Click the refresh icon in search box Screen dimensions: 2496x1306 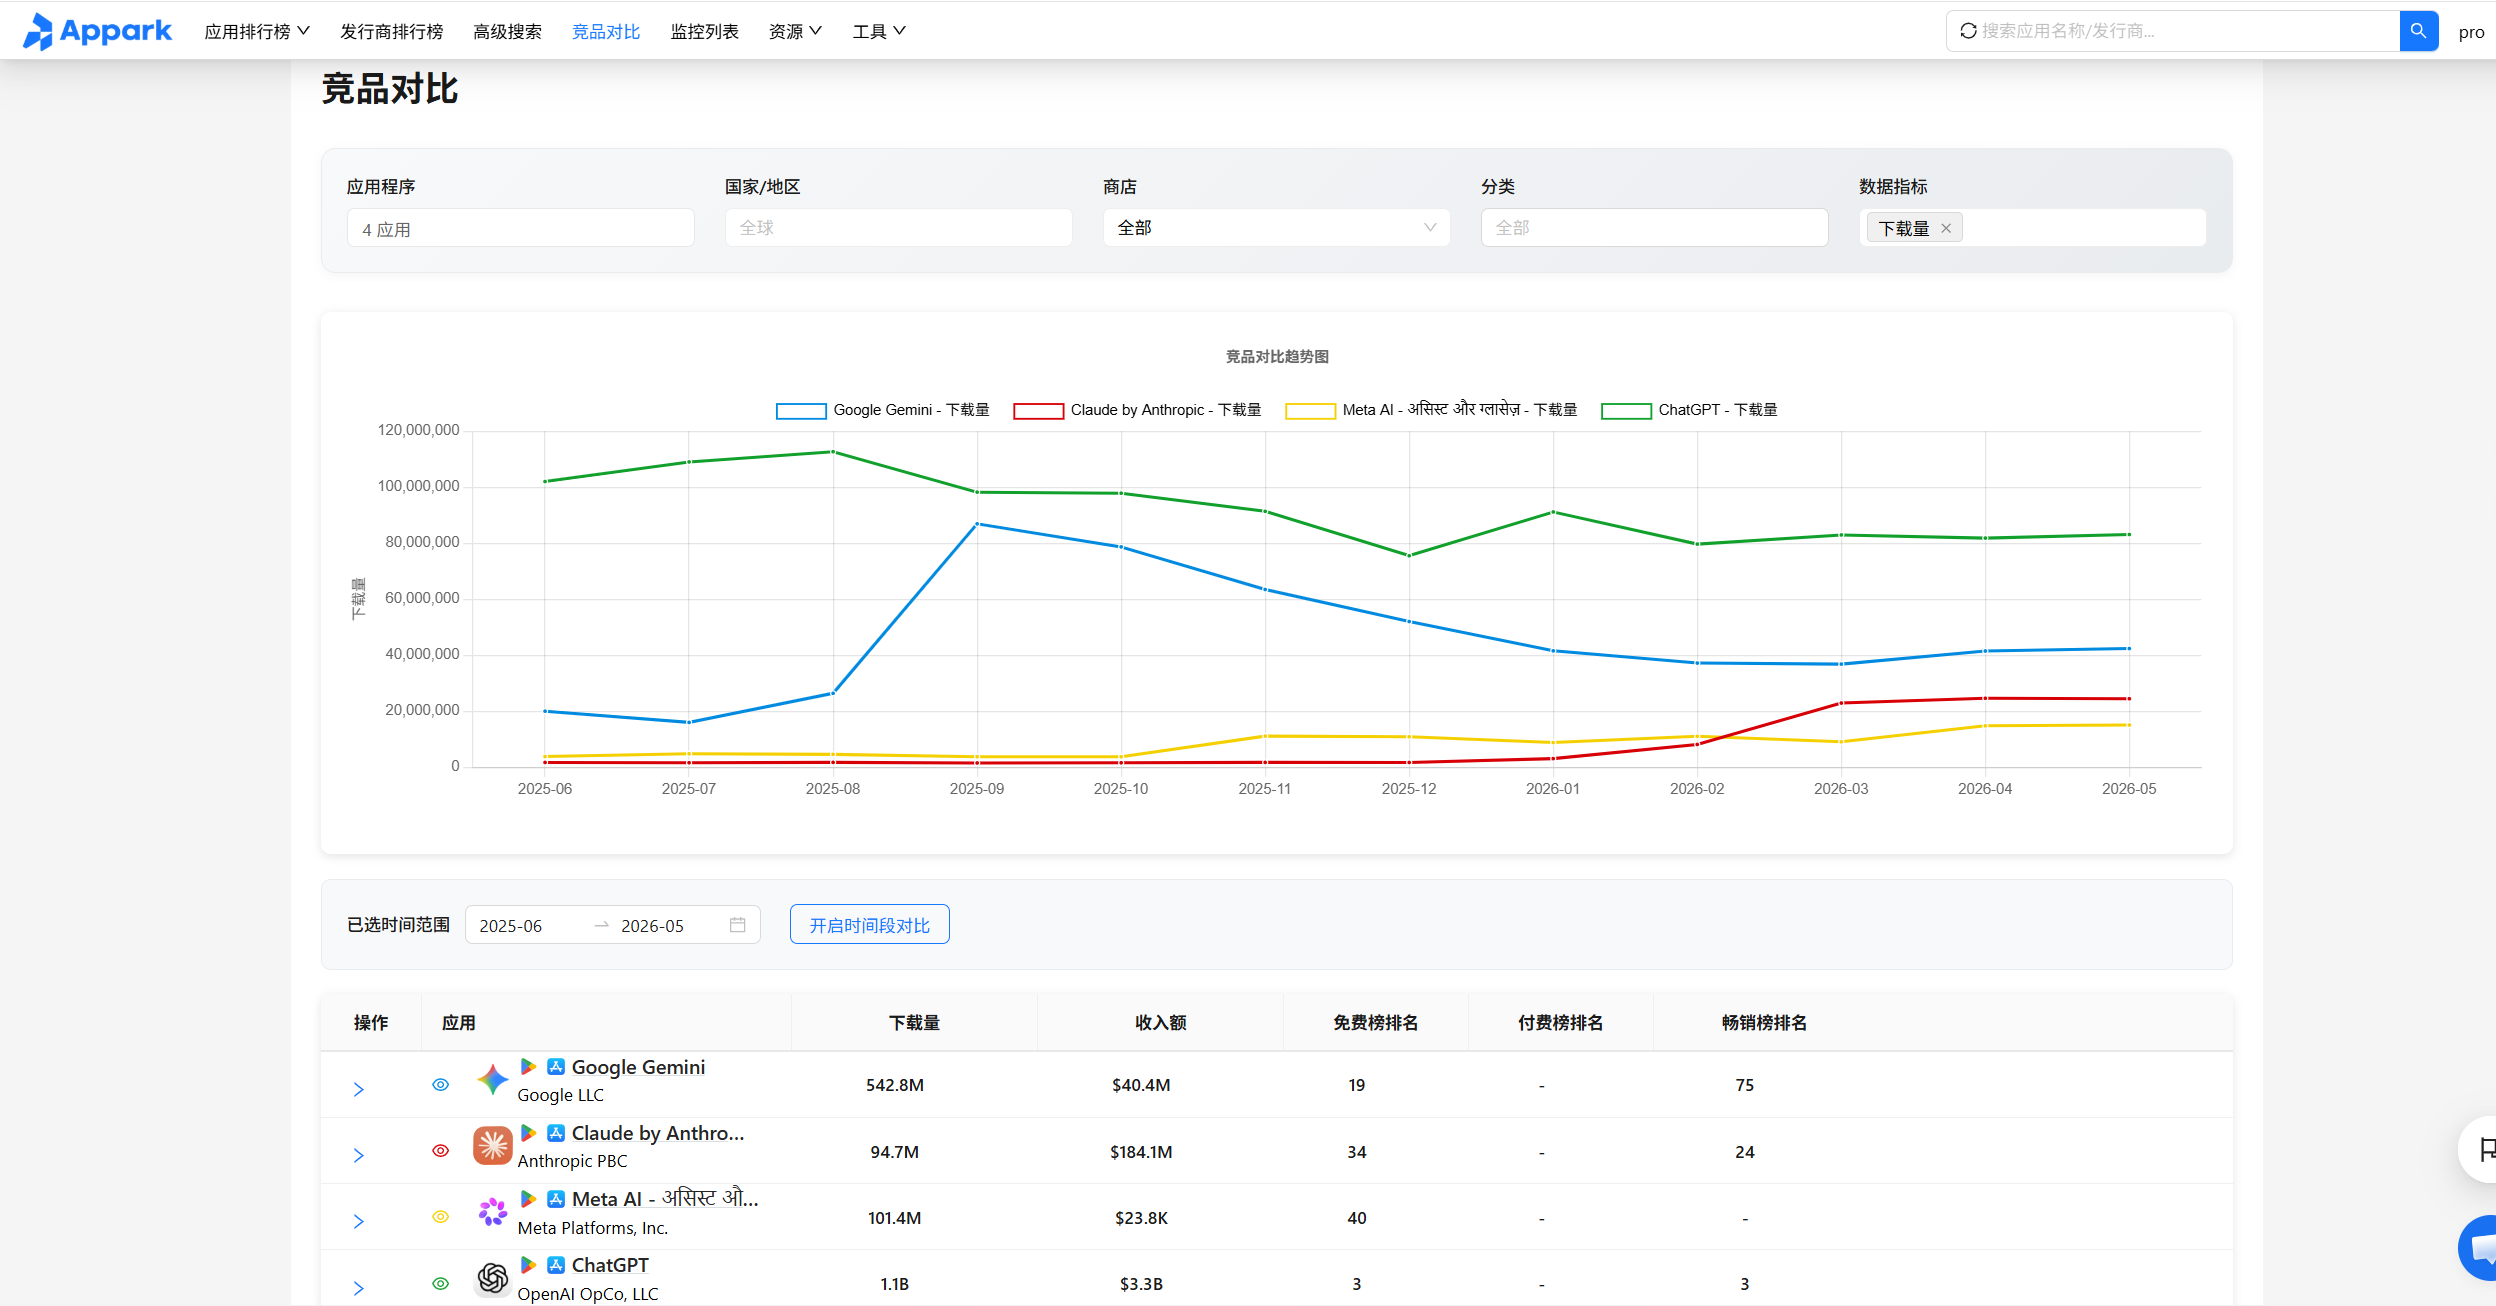click(1968, 31)
